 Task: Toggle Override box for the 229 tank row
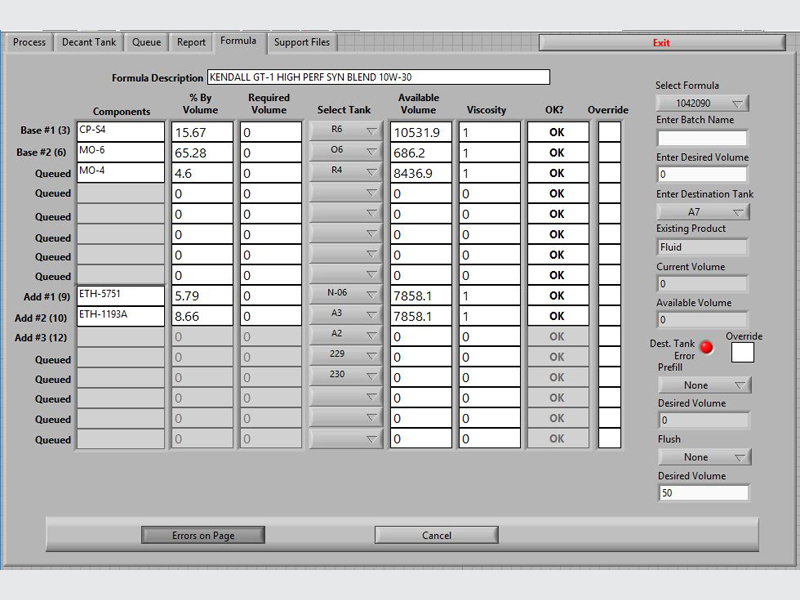609,356
